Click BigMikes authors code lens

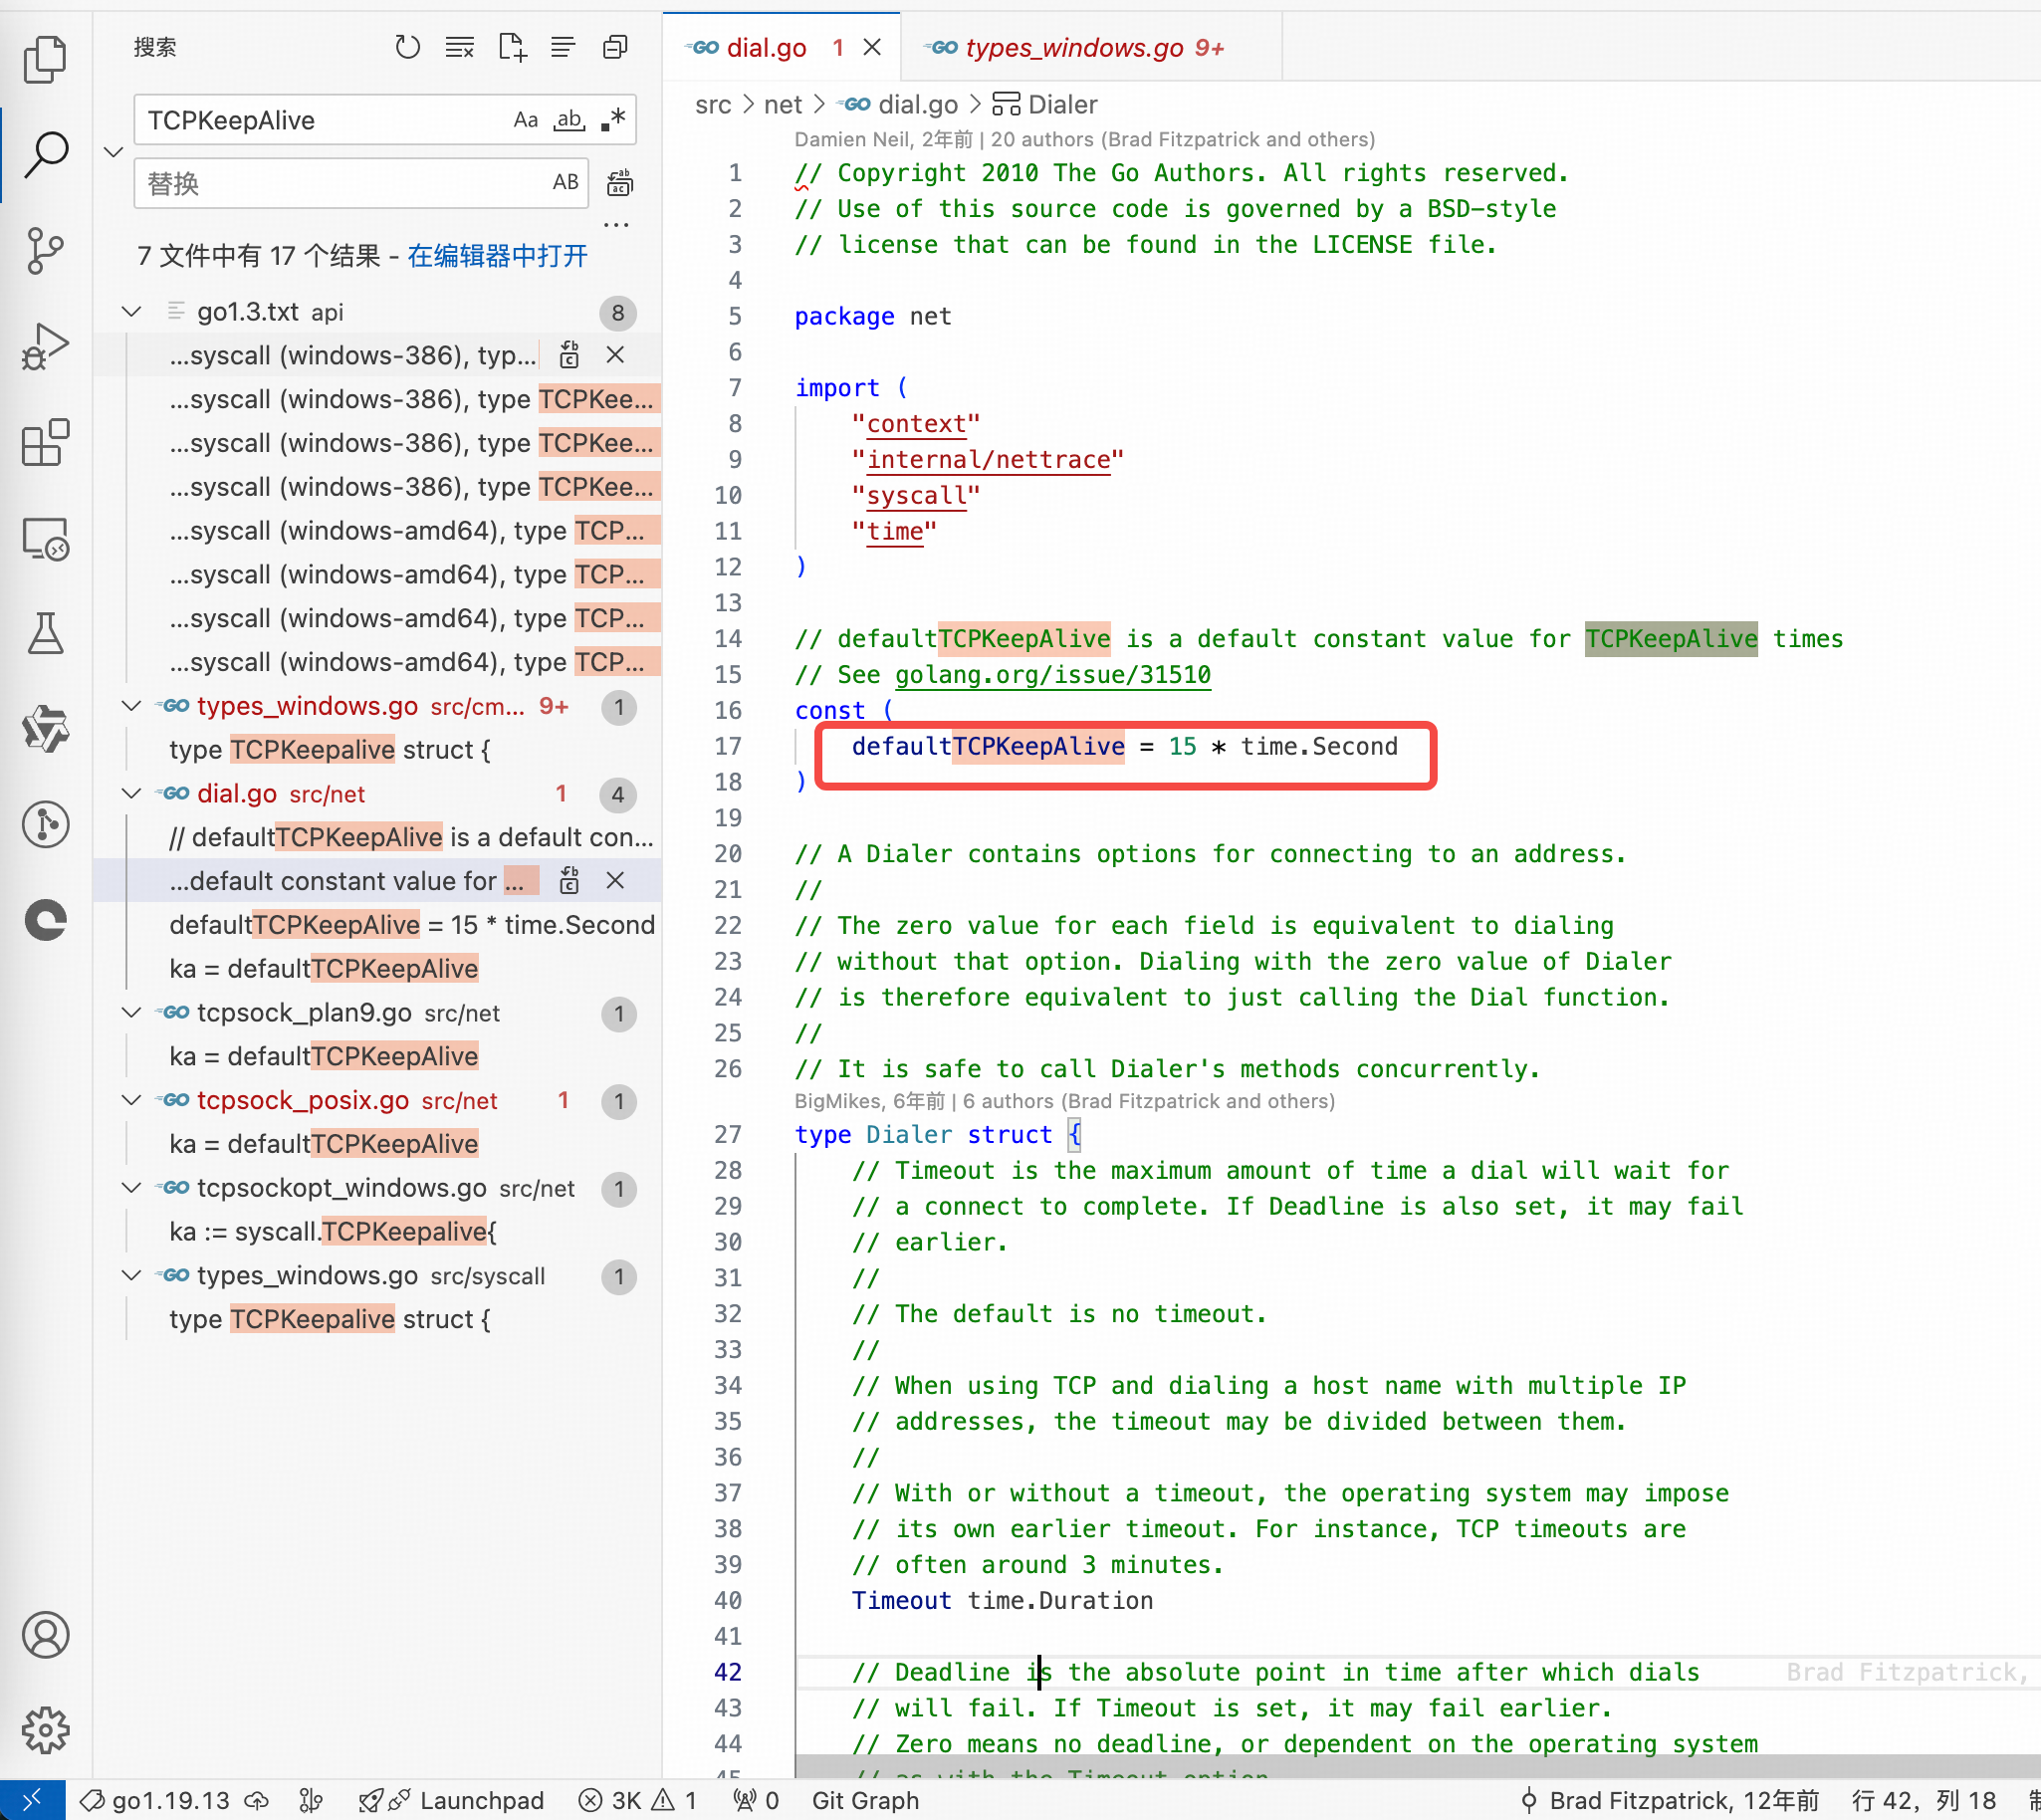(1064, 1101)
